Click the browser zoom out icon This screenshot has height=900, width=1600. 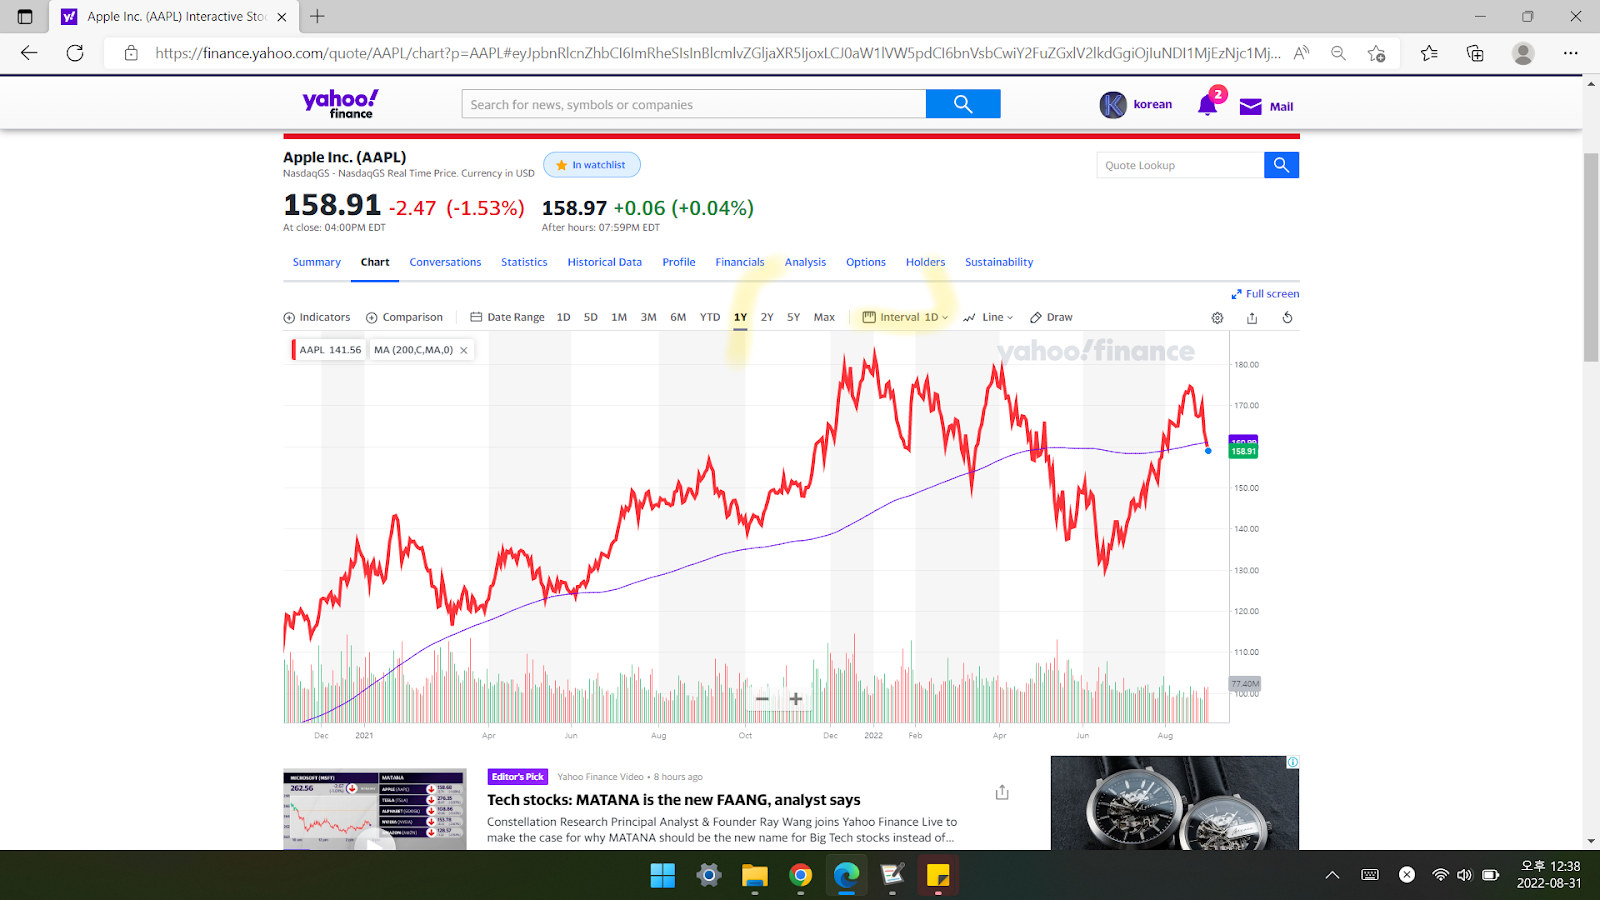pos(1338,53)
